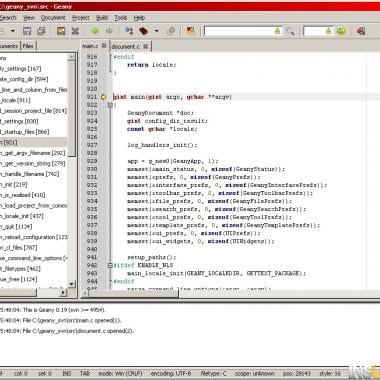Click the Compile toolbar icon

129,31
